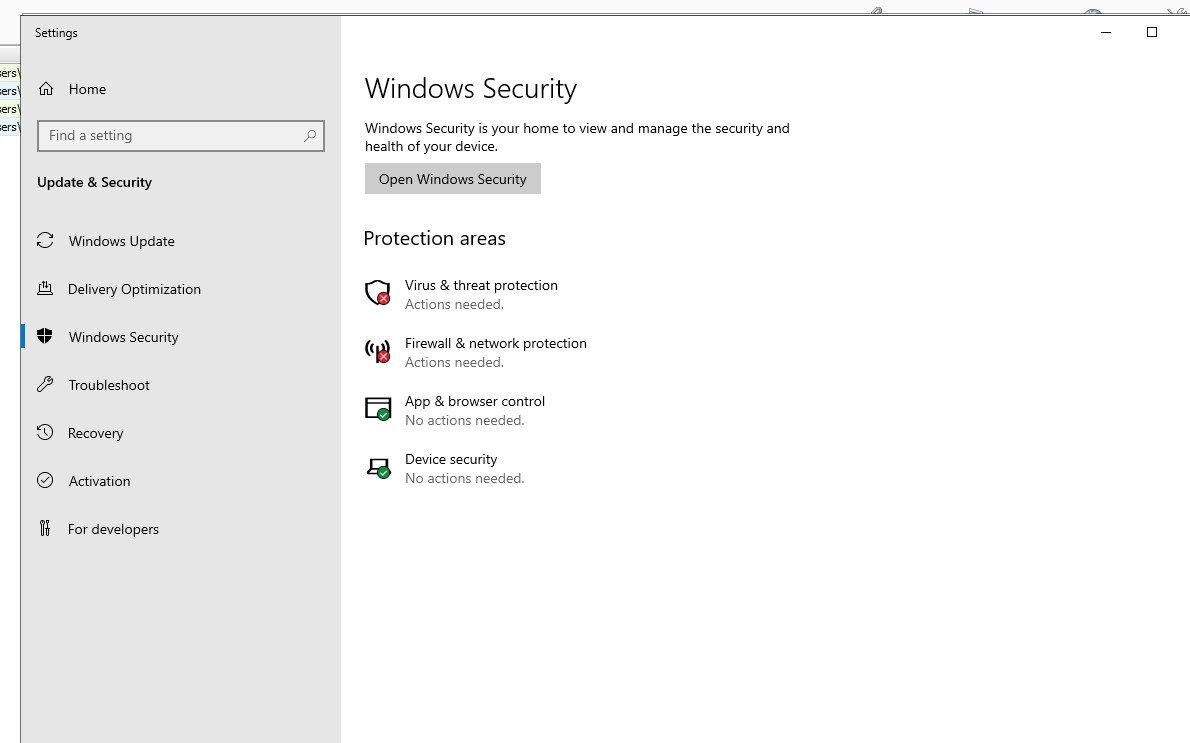Click the Windows Update refresh icon
The image size is (1190, 743).
pos(45,241)
